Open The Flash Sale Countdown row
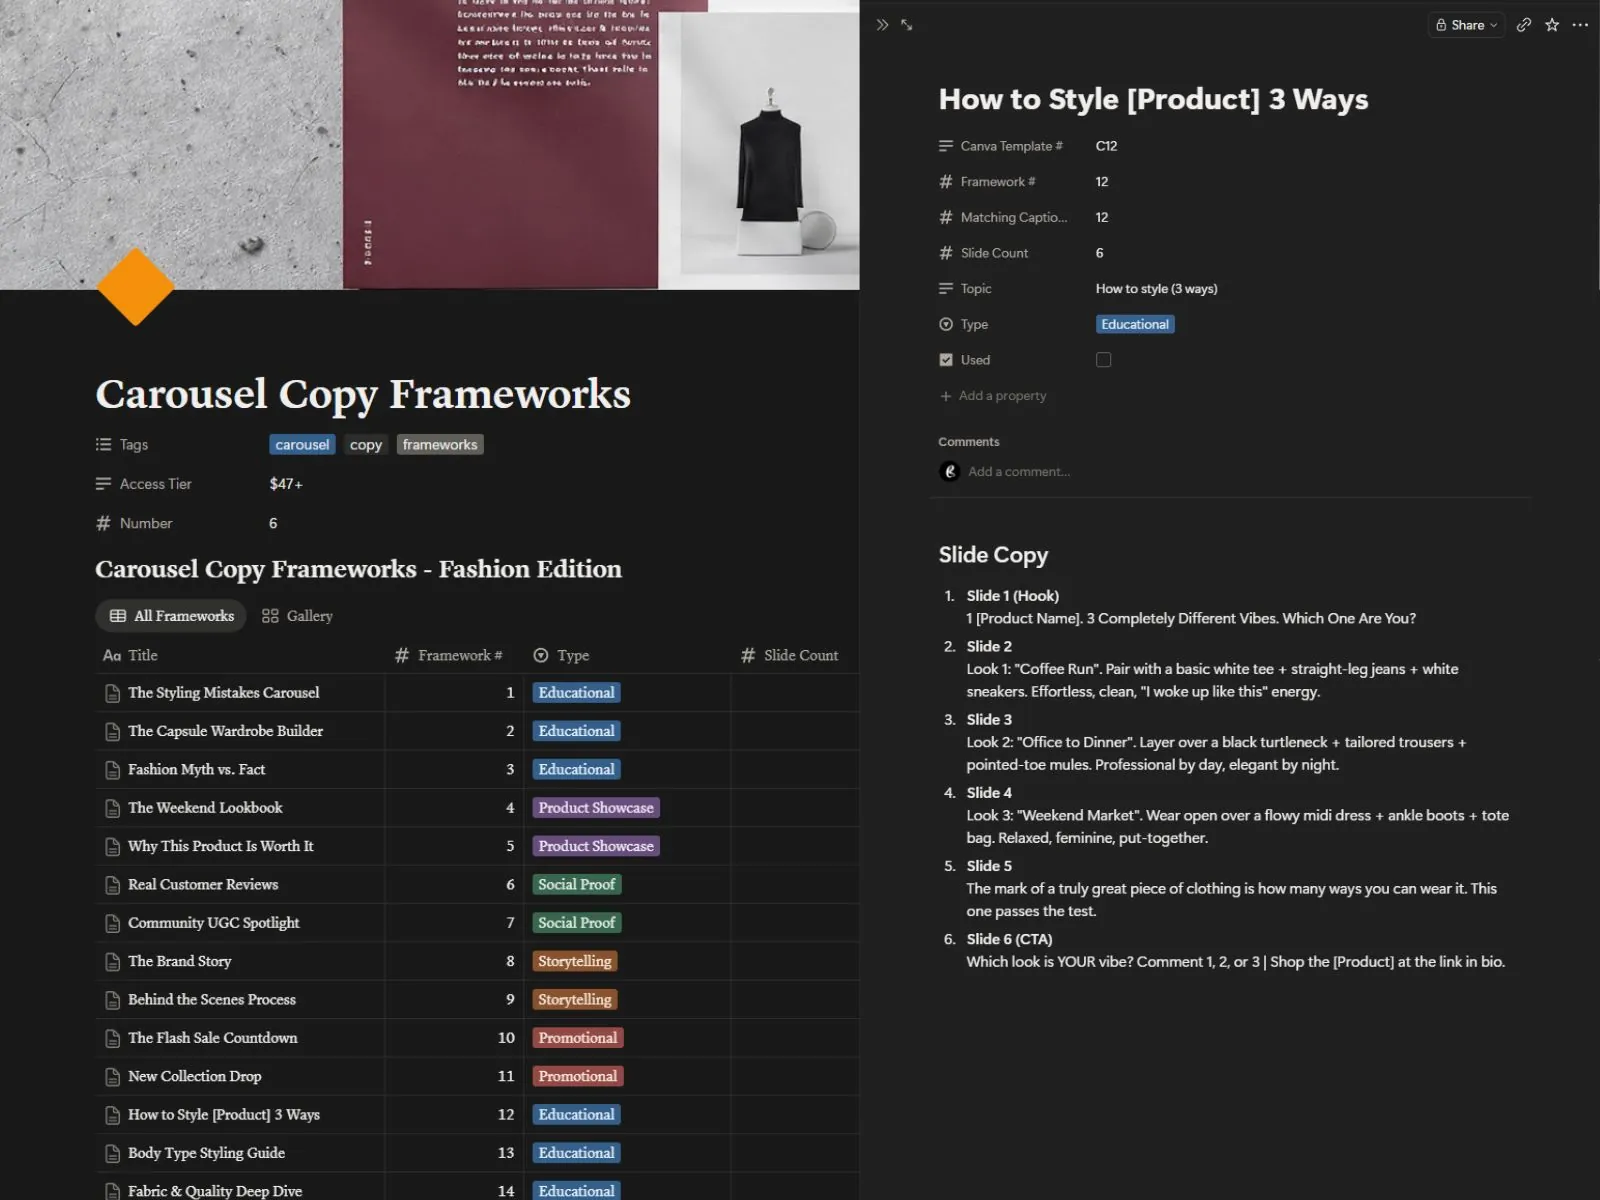The width and height of the screenshot is (1600, 1200). tap(213, 1038)
